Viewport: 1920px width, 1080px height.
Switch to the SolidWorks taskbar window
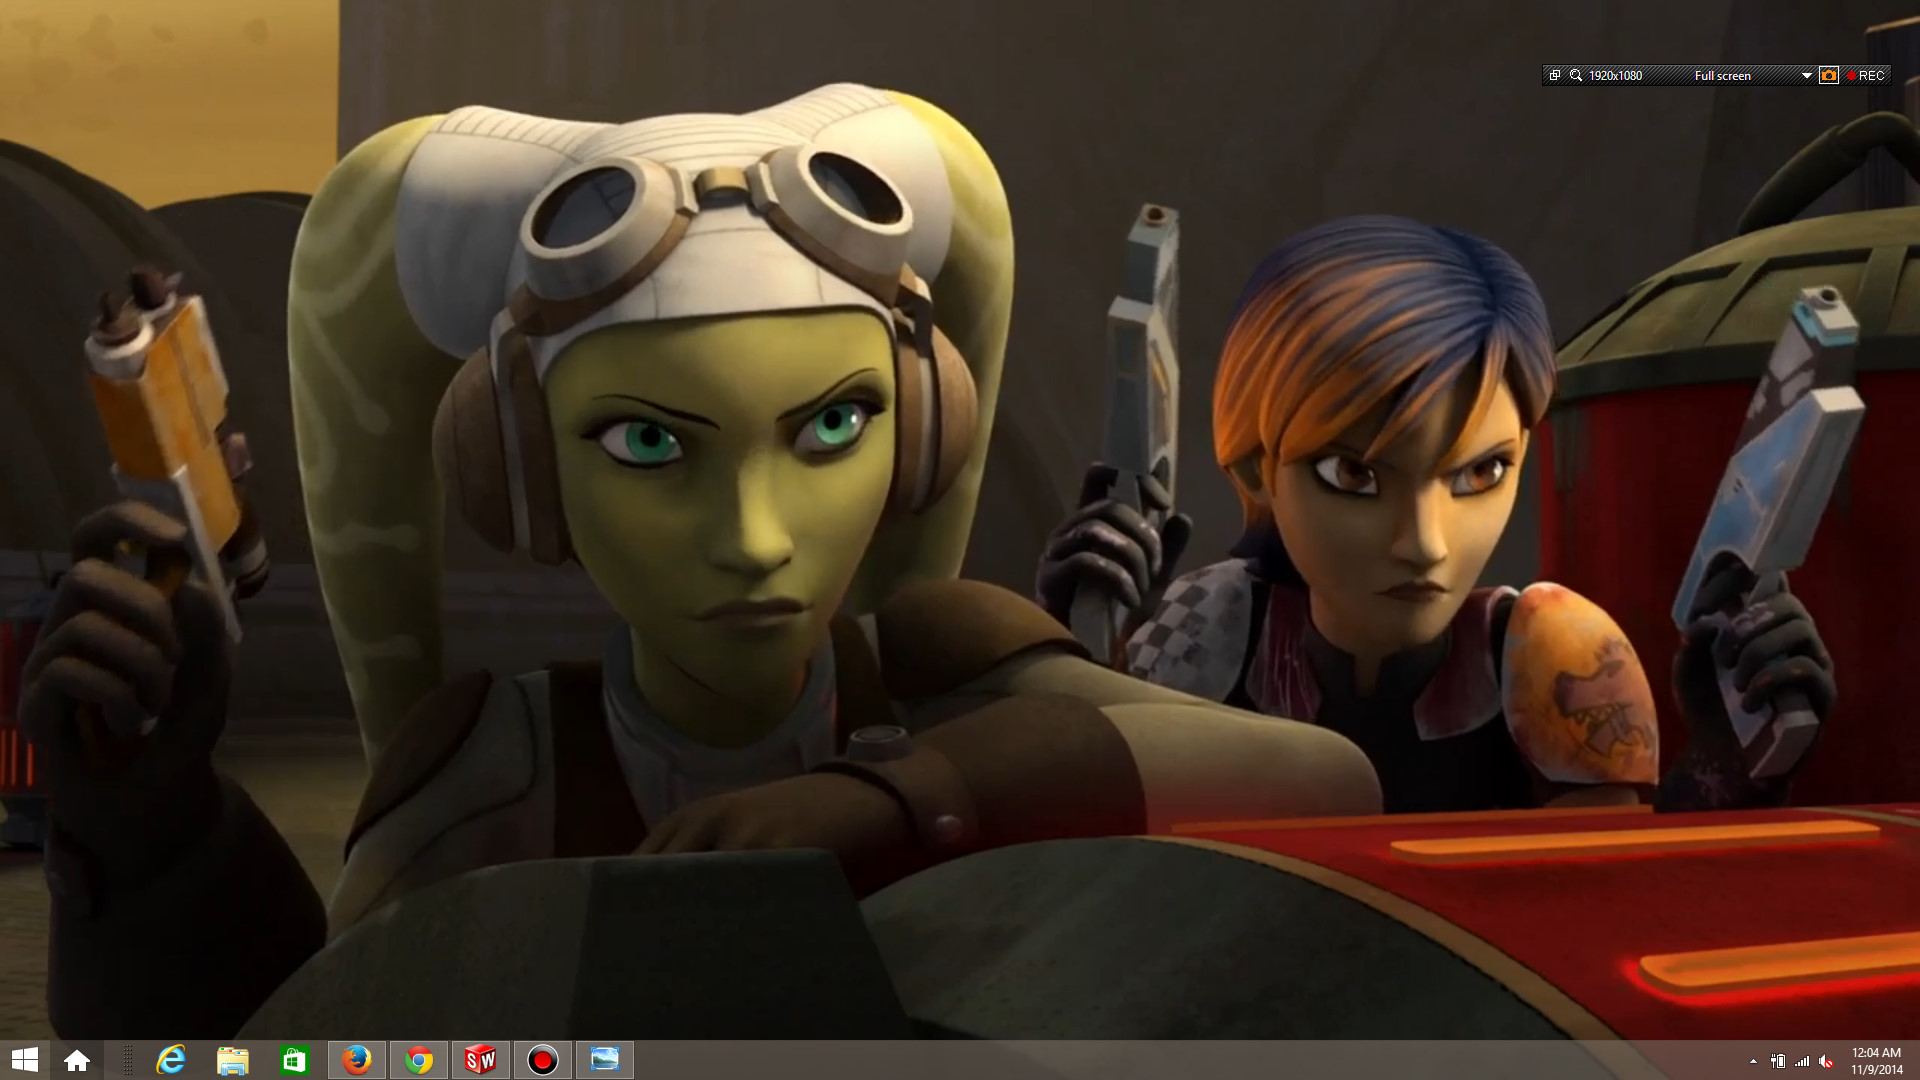pyautogui.click(x=481, y=1060)
